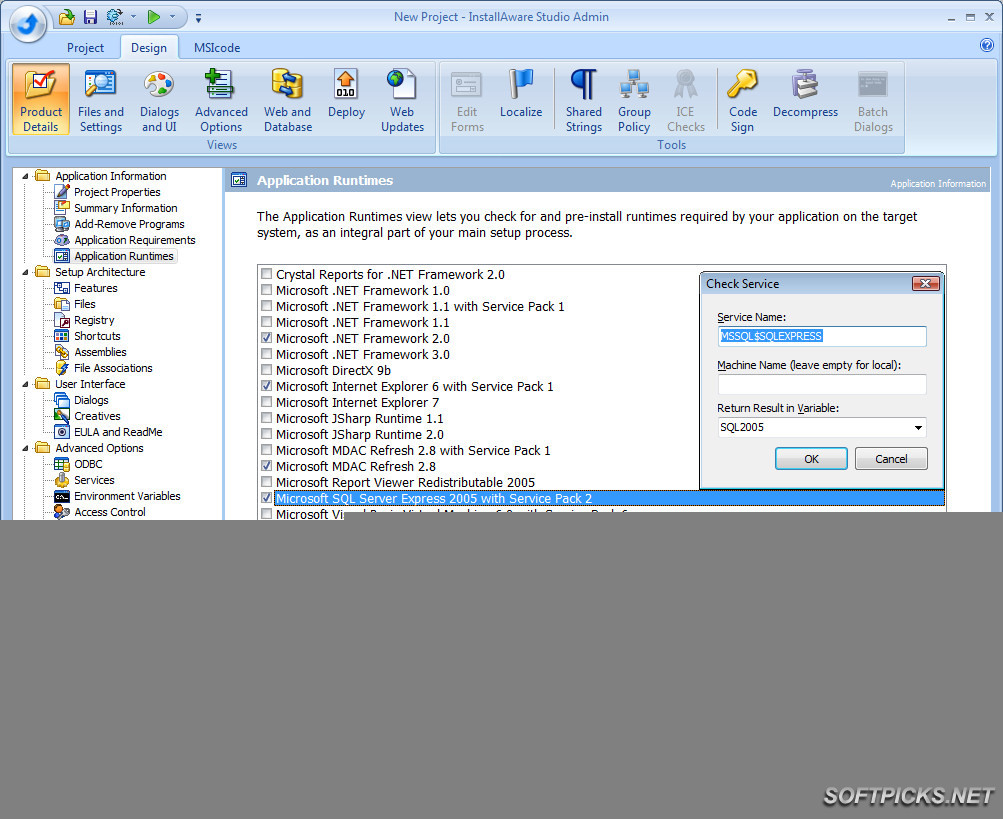1003x819 pixels.
Task: Open Registry node in tree
Action: (x=94, y=320)
